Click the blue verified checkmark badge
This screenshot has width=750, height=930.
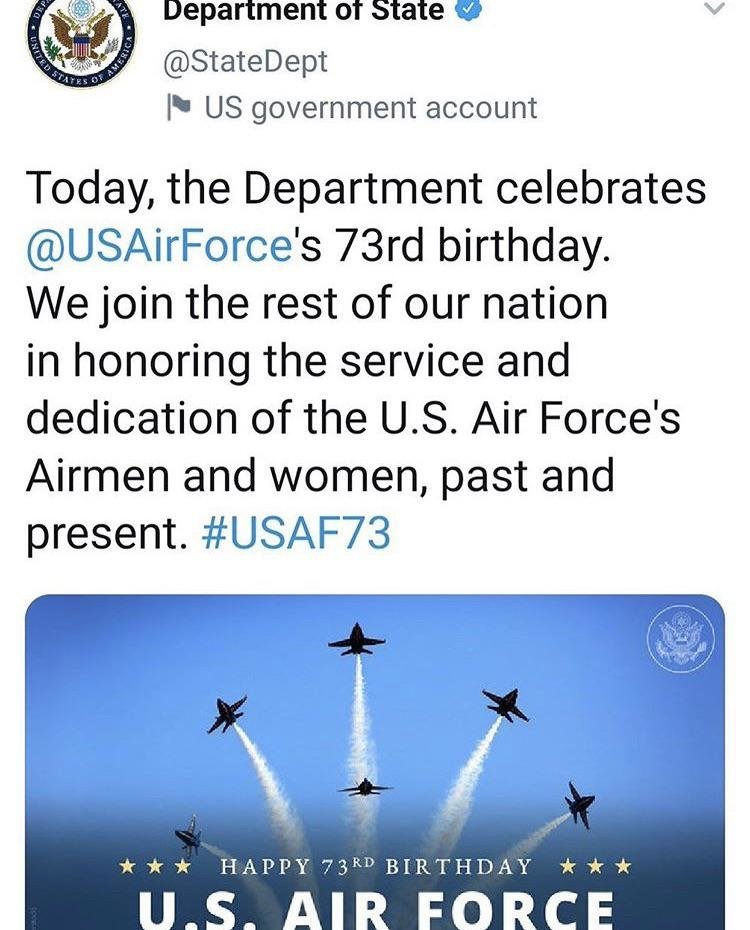(468, 9)
